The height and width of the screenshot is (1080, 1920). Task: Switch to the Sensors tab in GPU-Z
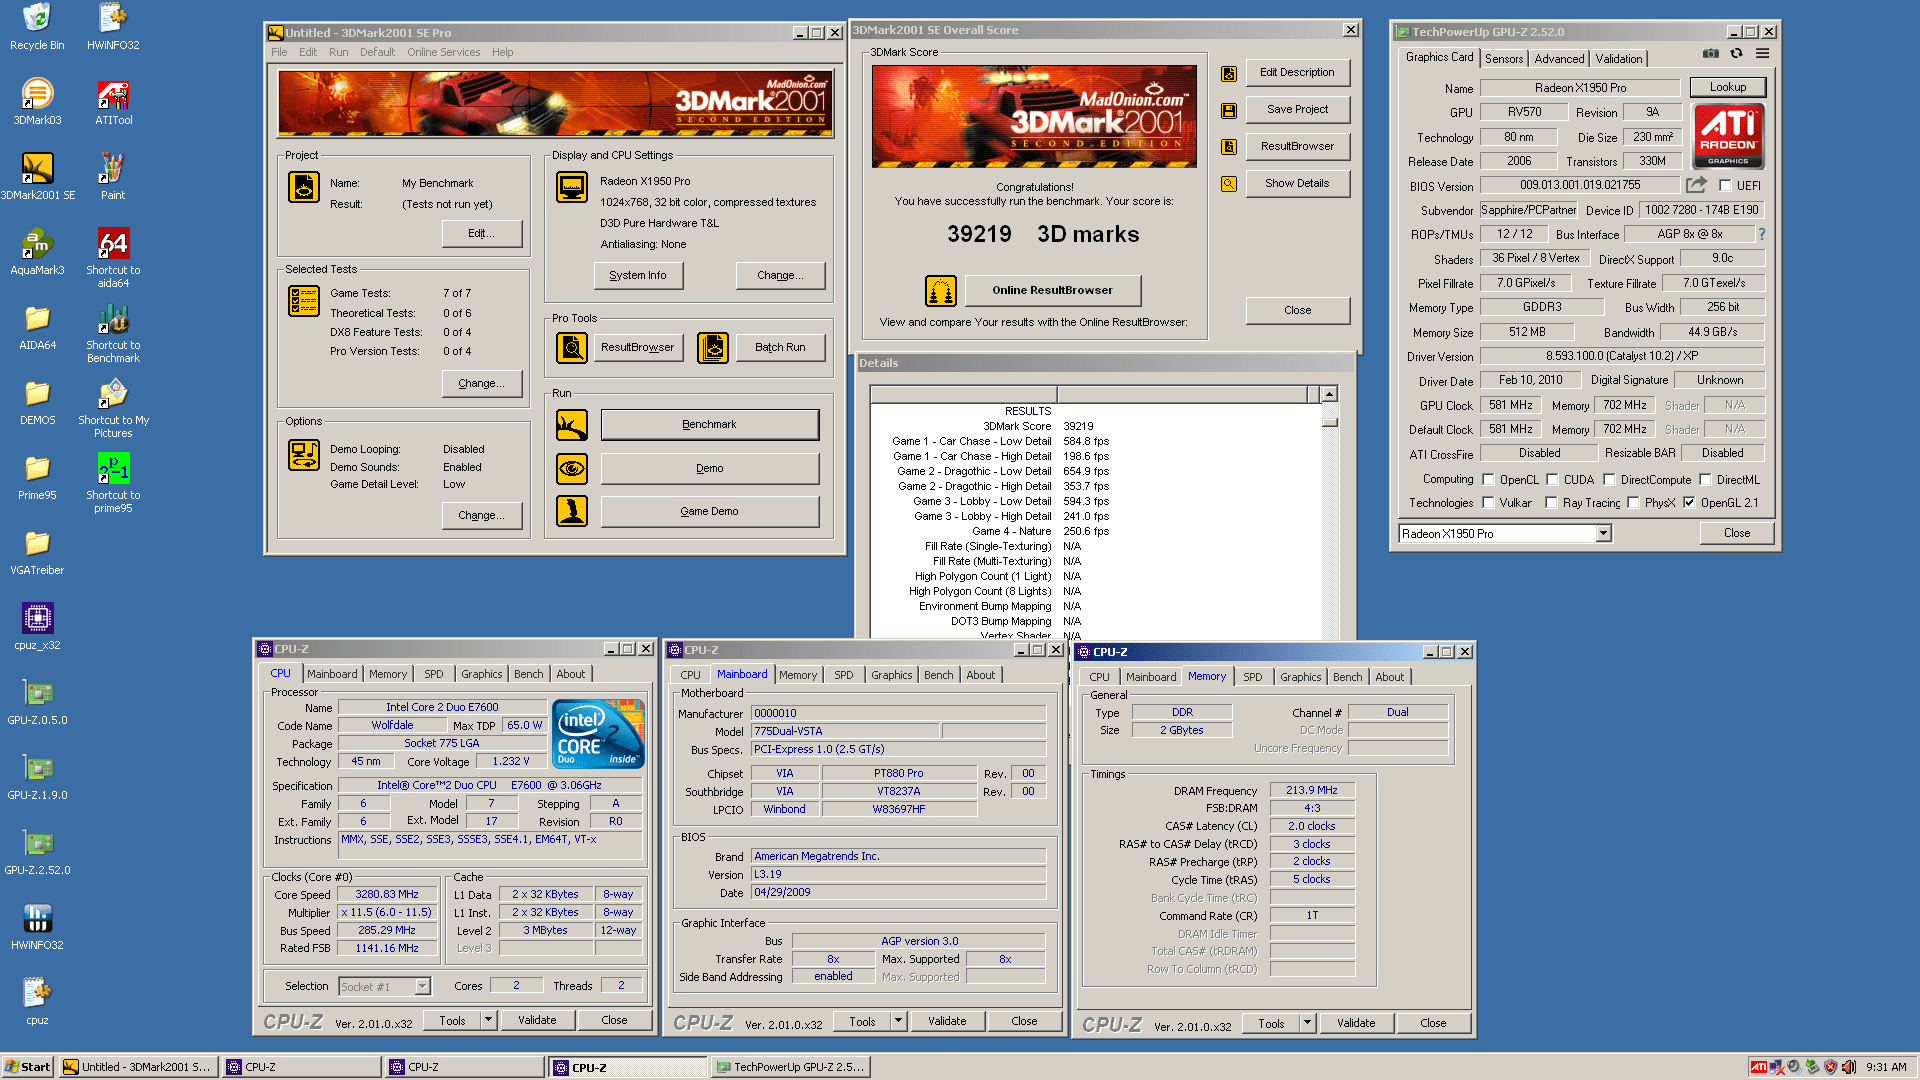click(1503, 59)
